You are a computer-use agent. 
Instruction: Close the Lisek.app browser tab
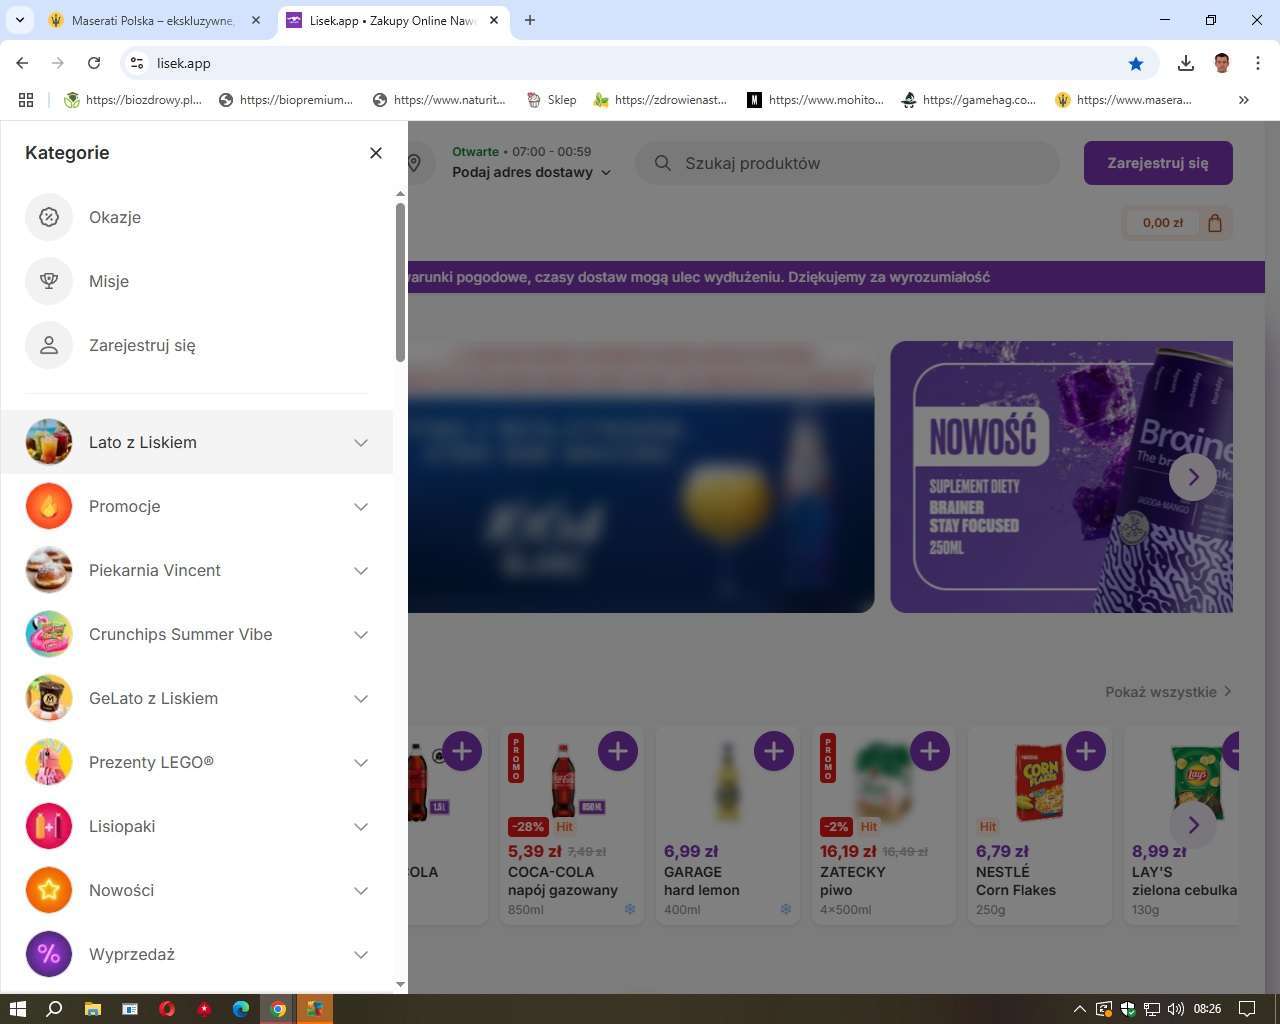[494, 20]
